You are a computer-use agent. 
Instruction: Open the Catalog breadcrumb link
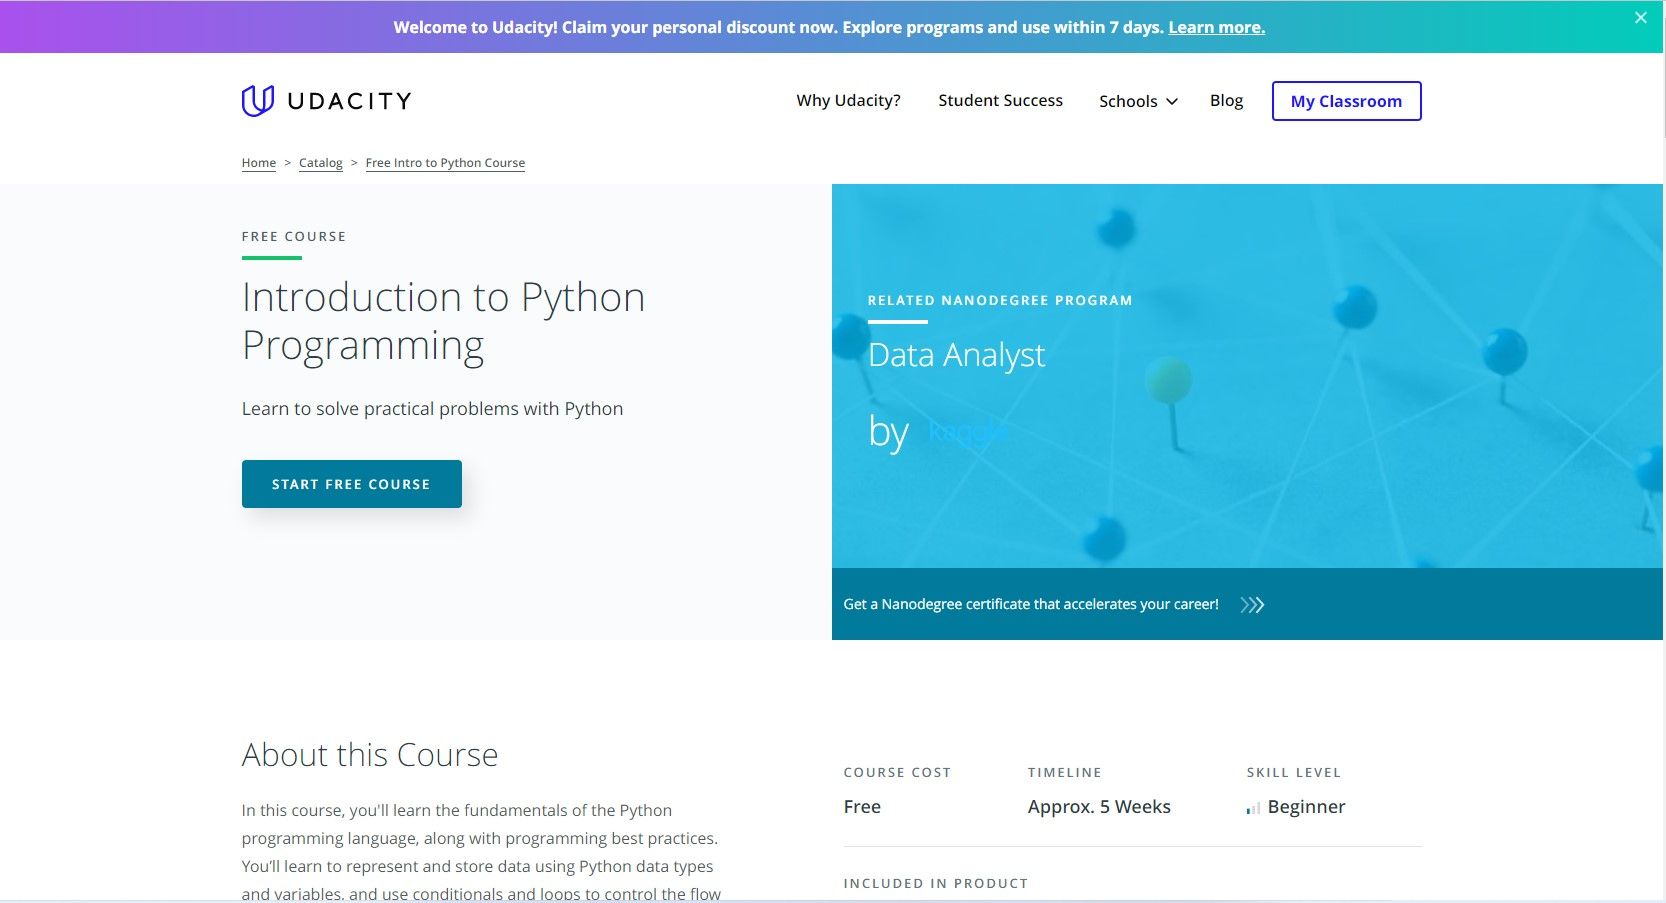pyautogui.click(x=320, y=162)
